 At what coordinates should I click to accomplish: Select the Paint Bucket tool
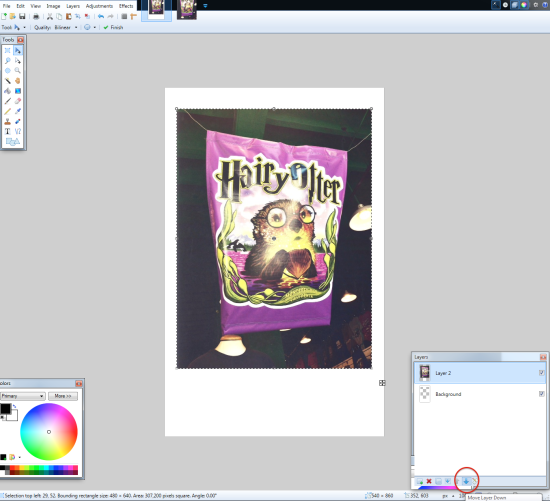(7, 91)
